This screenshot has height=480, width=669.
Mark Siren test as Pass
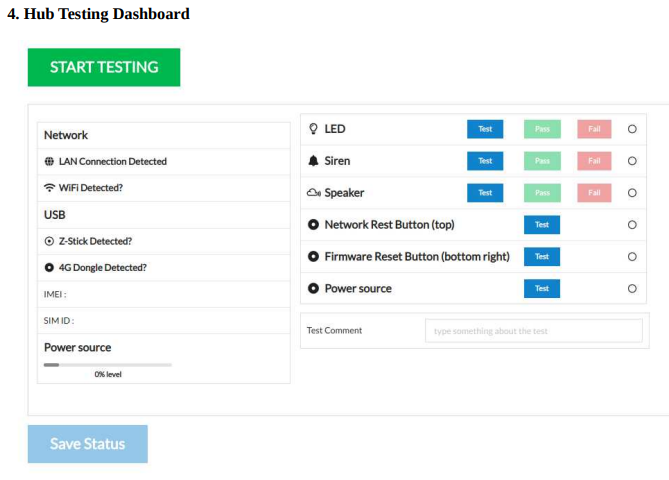pyautogui.click(x=542, y=161)
